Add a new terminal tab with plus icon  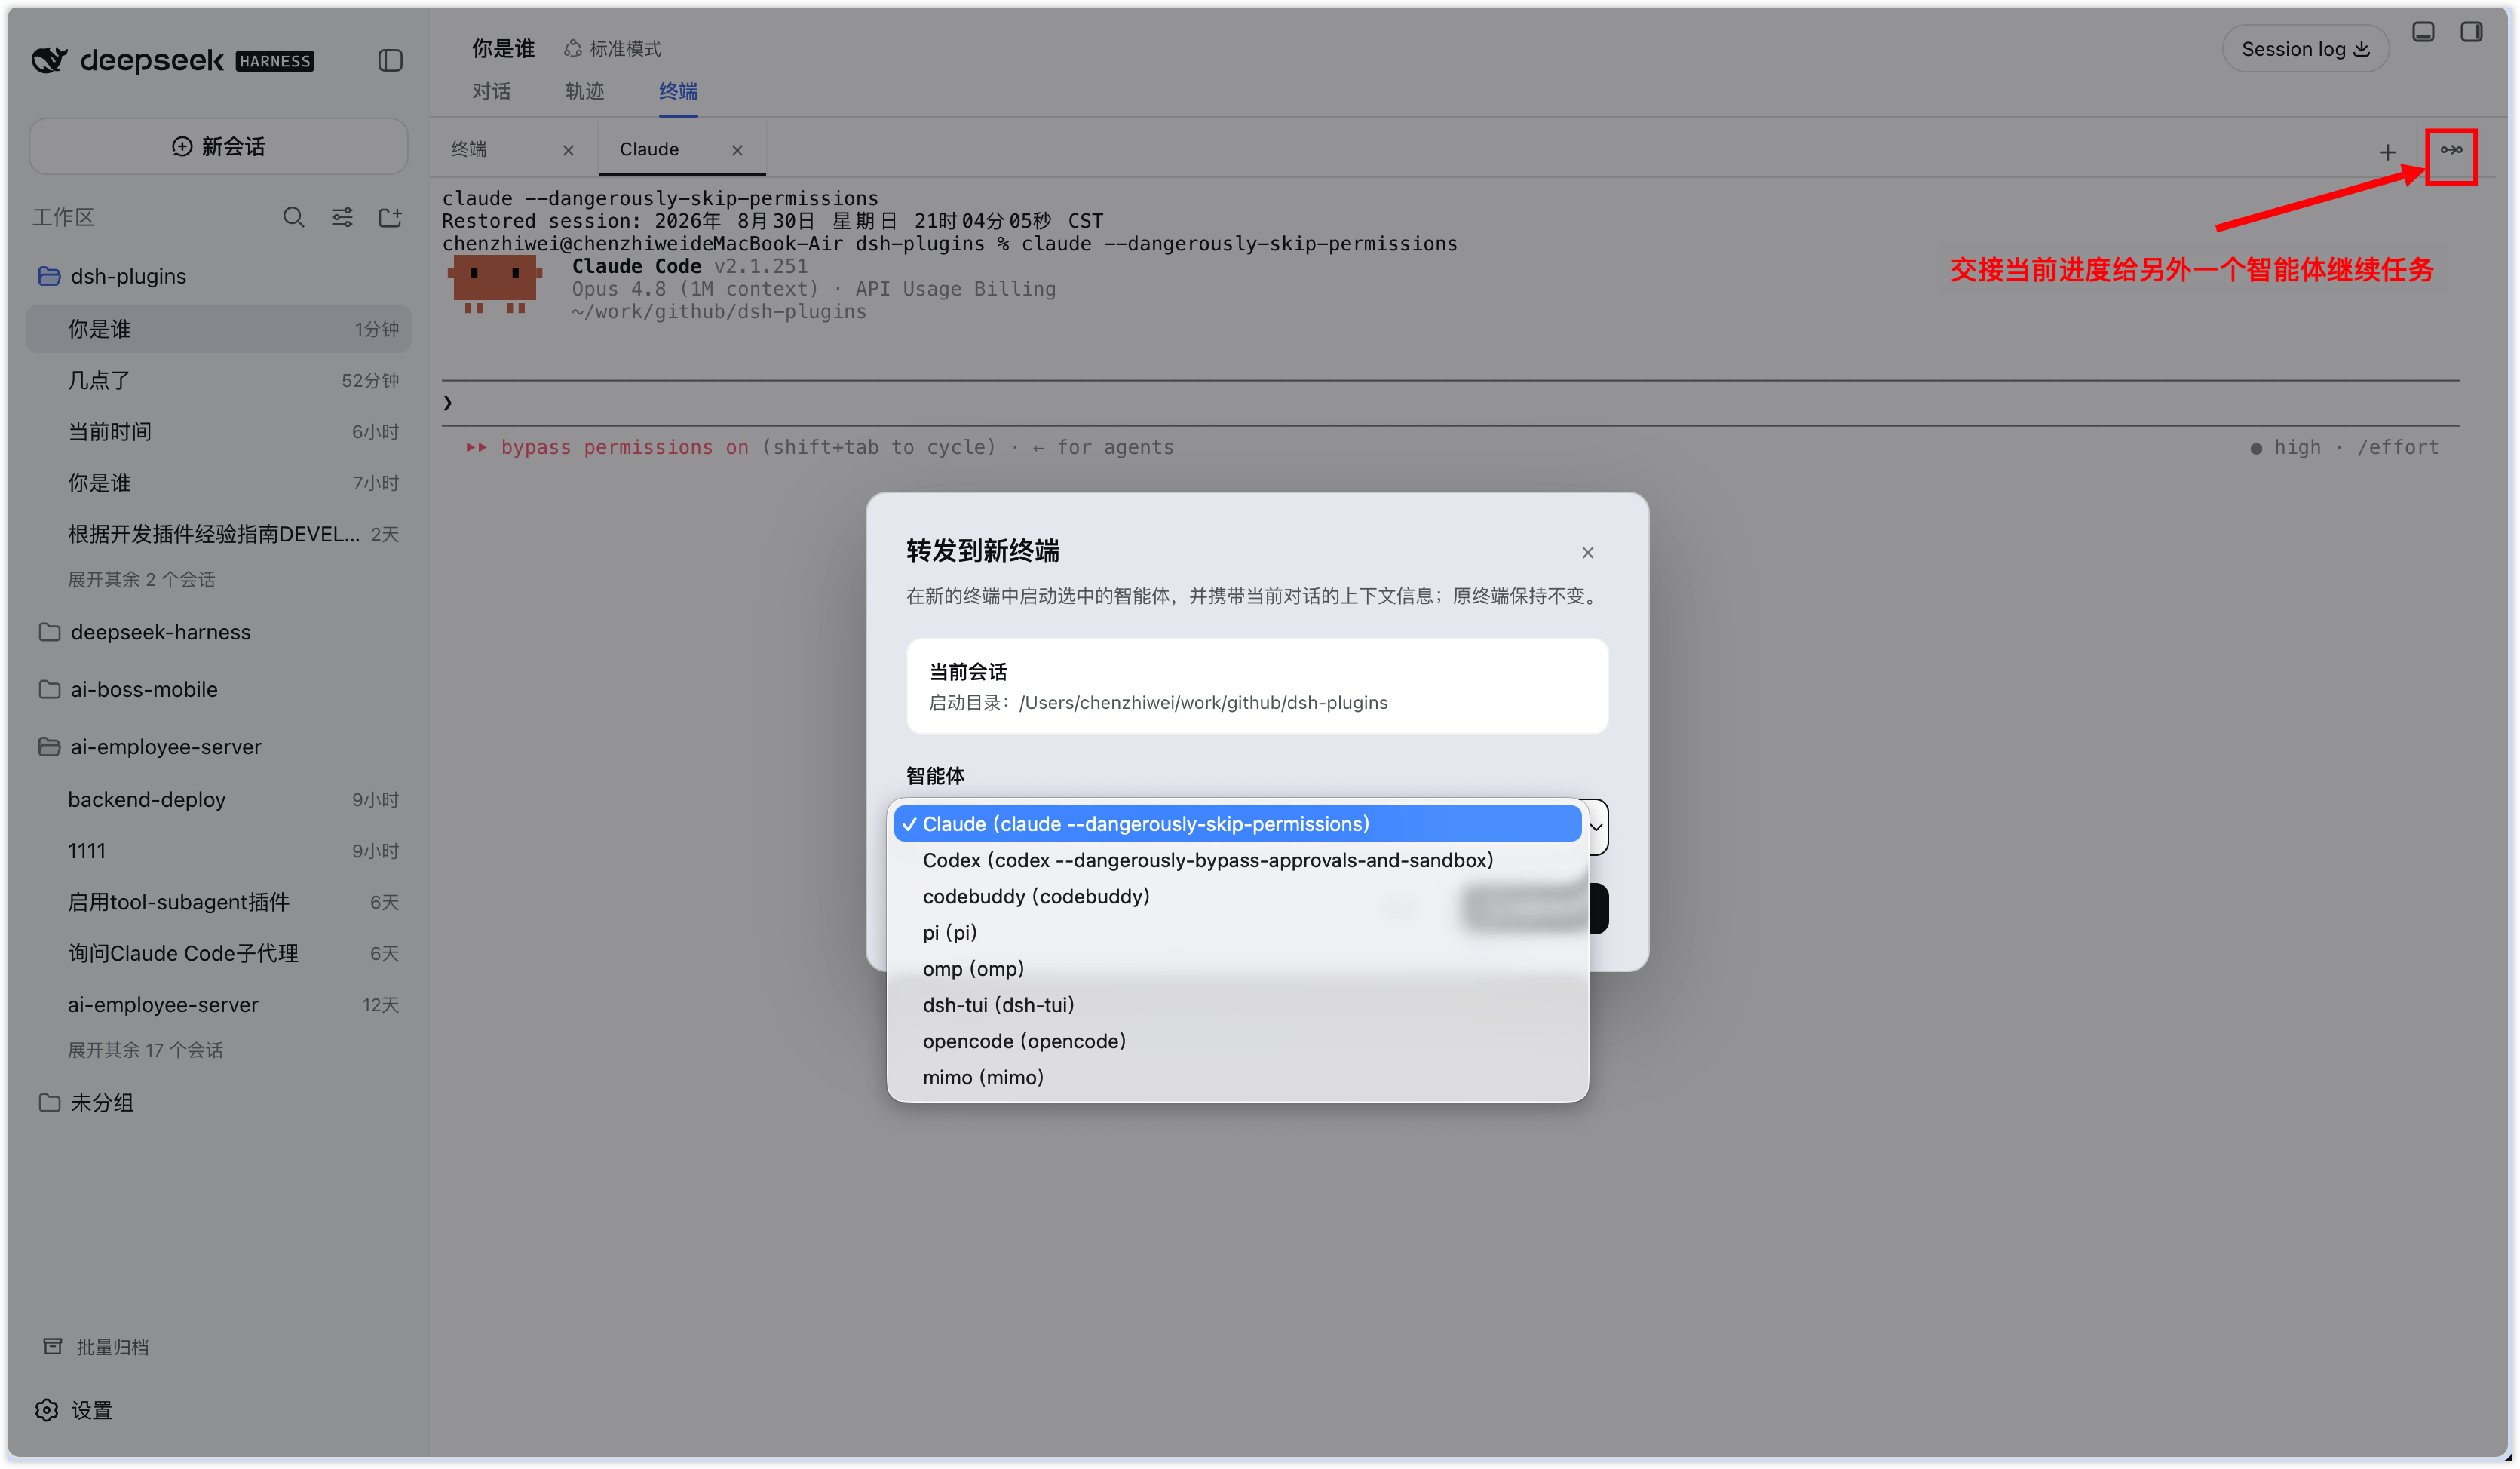point(2387,152)
